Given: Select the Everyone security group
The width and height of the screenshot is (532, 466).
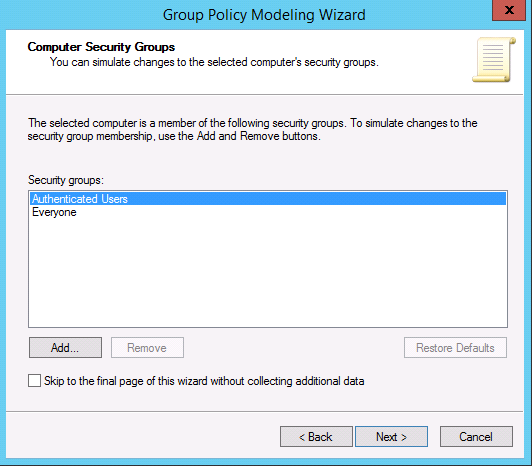Looking at the screenshot, I should click(x=54, y=212).
